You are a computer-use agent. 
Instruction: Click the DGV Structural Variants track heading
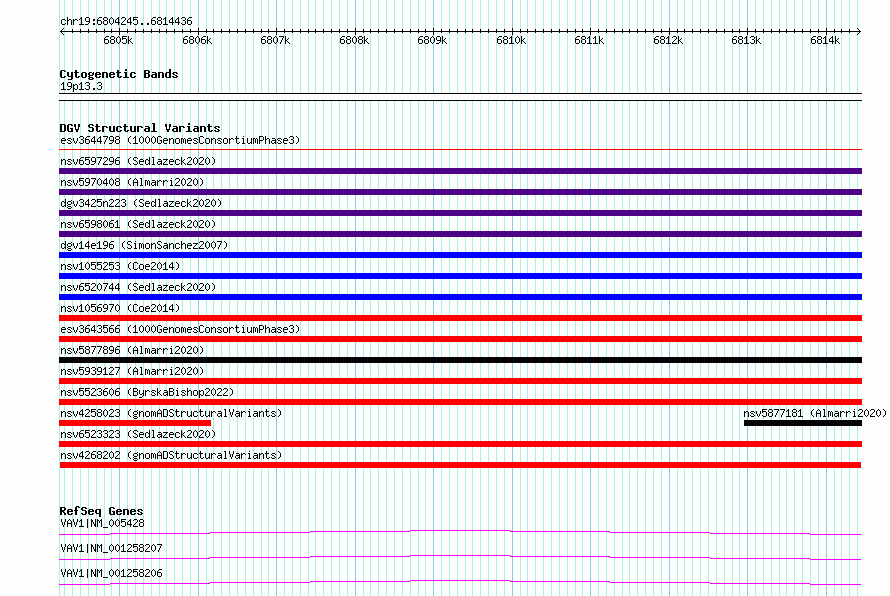[x=140, y=128]
